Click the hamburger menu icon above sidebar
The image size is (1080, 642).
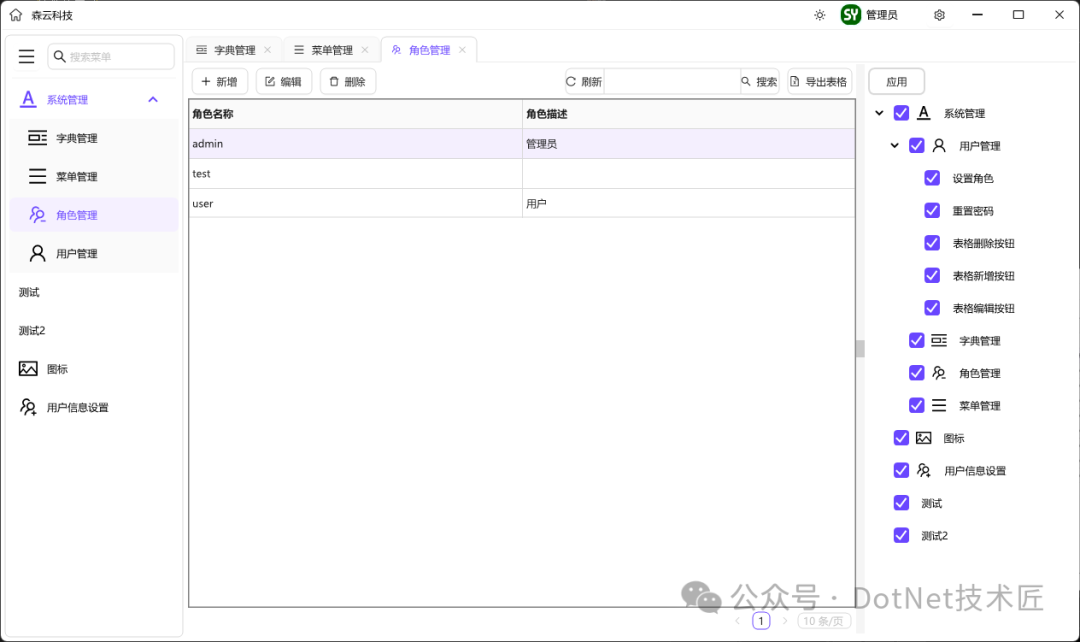point(26,56)
